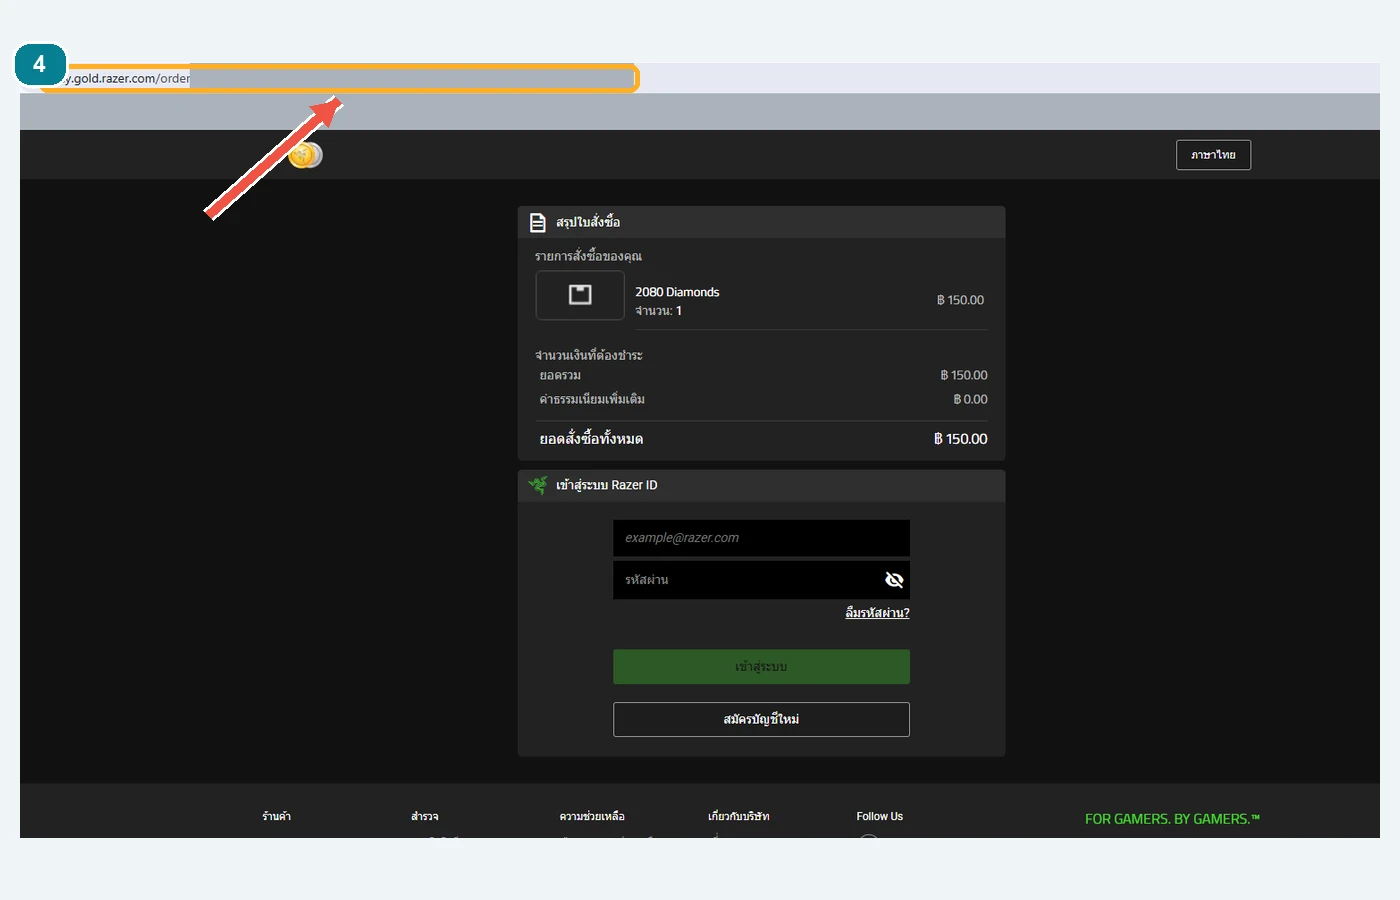
Task: Click the Follow Us footer heading
Action: click(879, 817)
